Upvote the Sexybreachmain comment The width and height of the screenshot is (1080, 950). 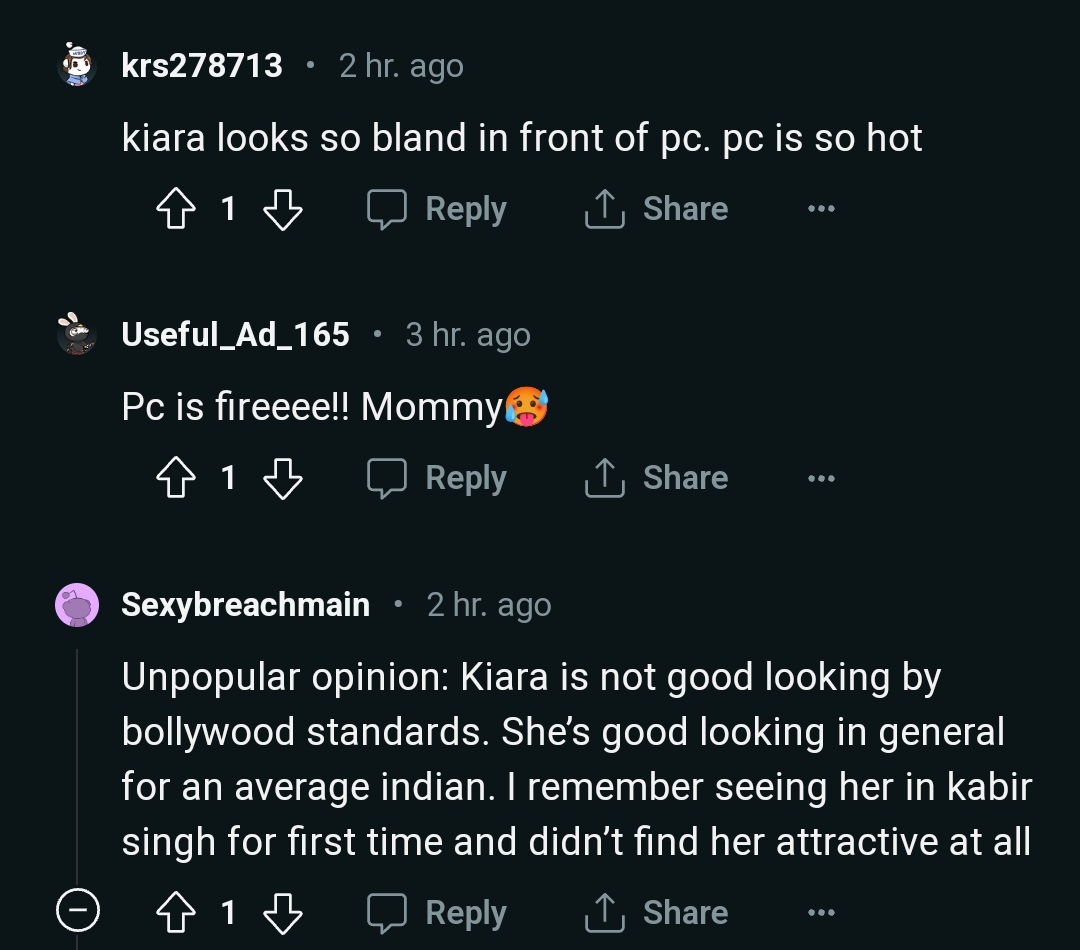[x=176, y=912]
